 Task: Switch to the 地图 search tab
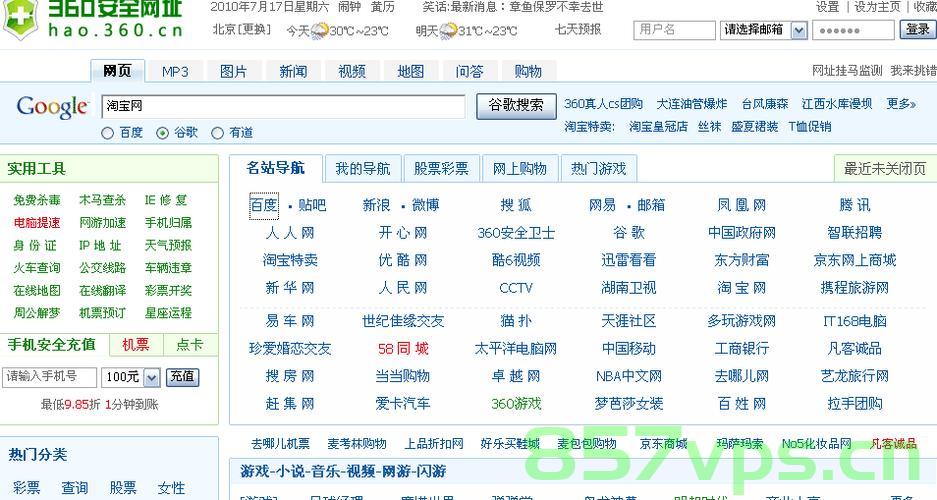click(411, 72)
